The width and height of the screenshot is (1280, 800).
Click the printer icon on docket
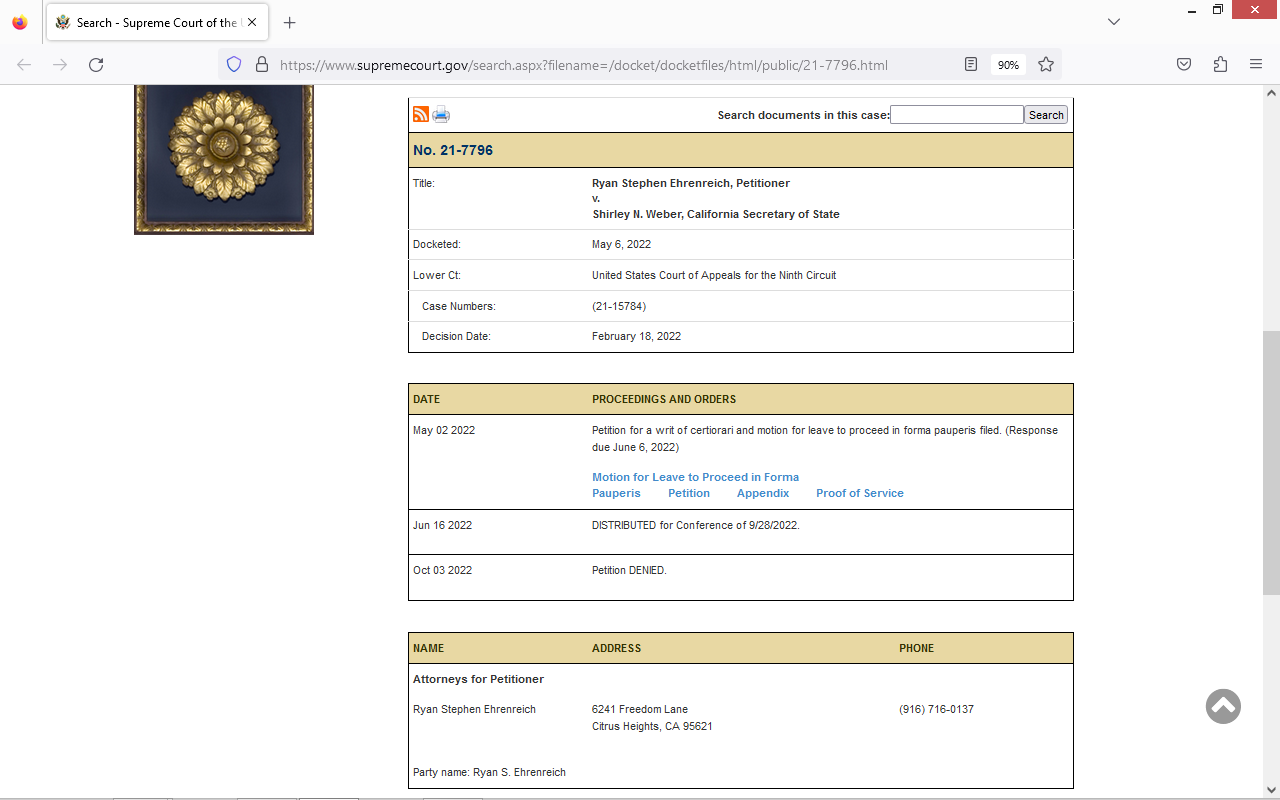pyautogui.click(x=441, y=114)
